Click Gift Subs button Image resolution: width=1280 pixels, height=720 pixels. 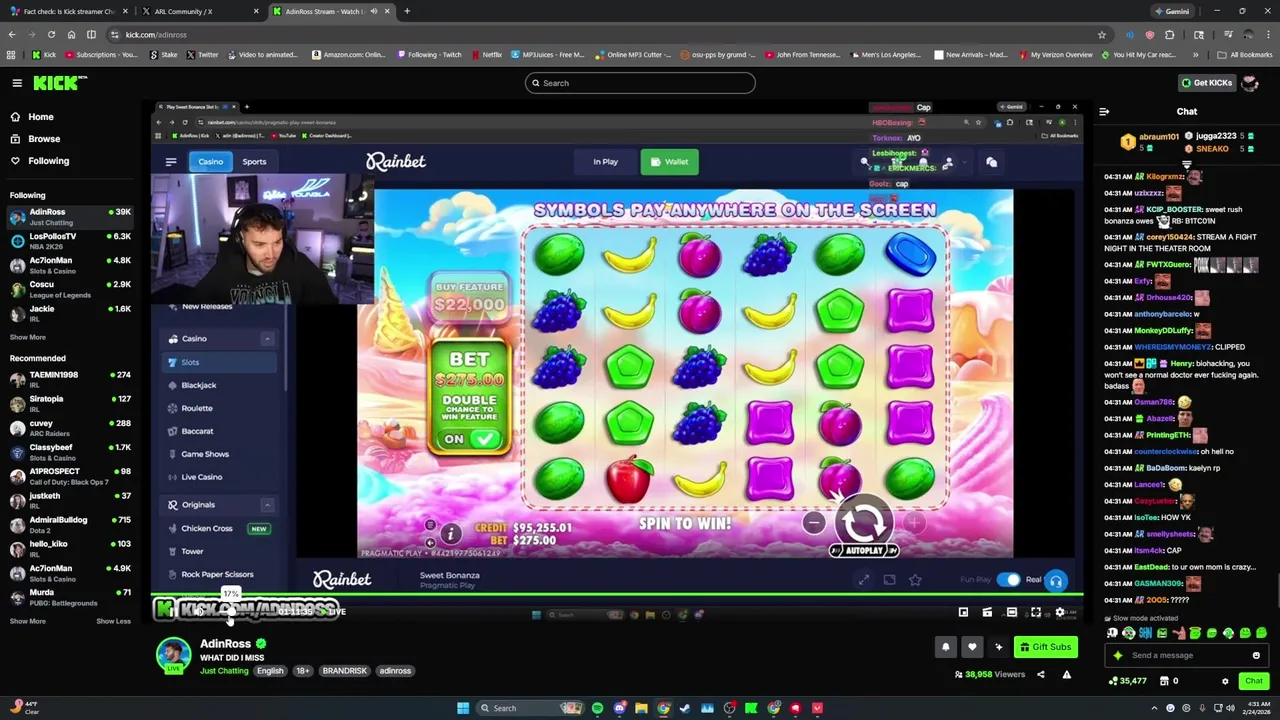1045,647
